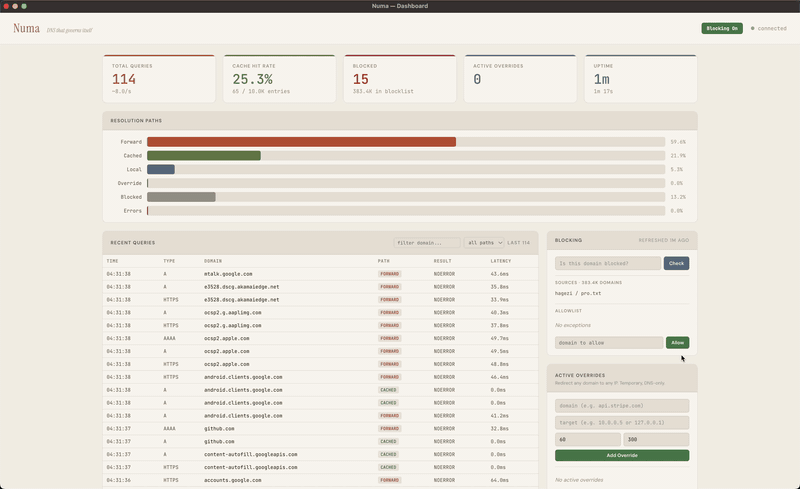Click the 'No active overrides' text
The width and height of the screenshot is (800, 489).
579,480
